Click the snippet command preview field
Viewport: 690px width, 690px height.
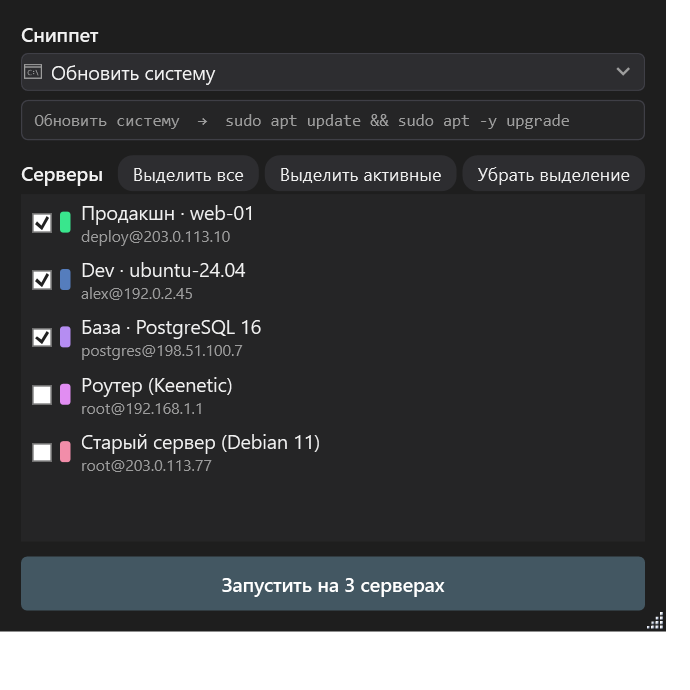pyautogui.click(x=333, y=120)
